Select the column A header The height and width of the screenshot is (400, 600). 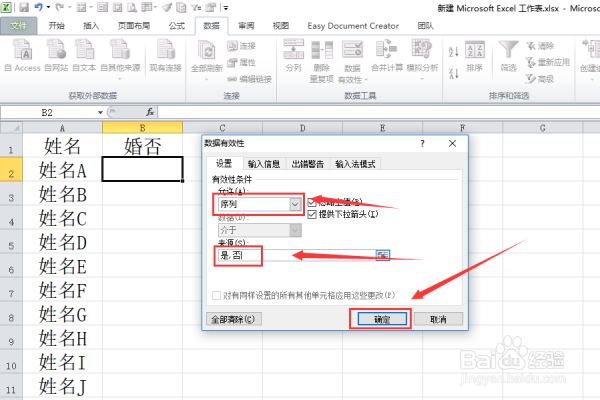coord(62,128)
